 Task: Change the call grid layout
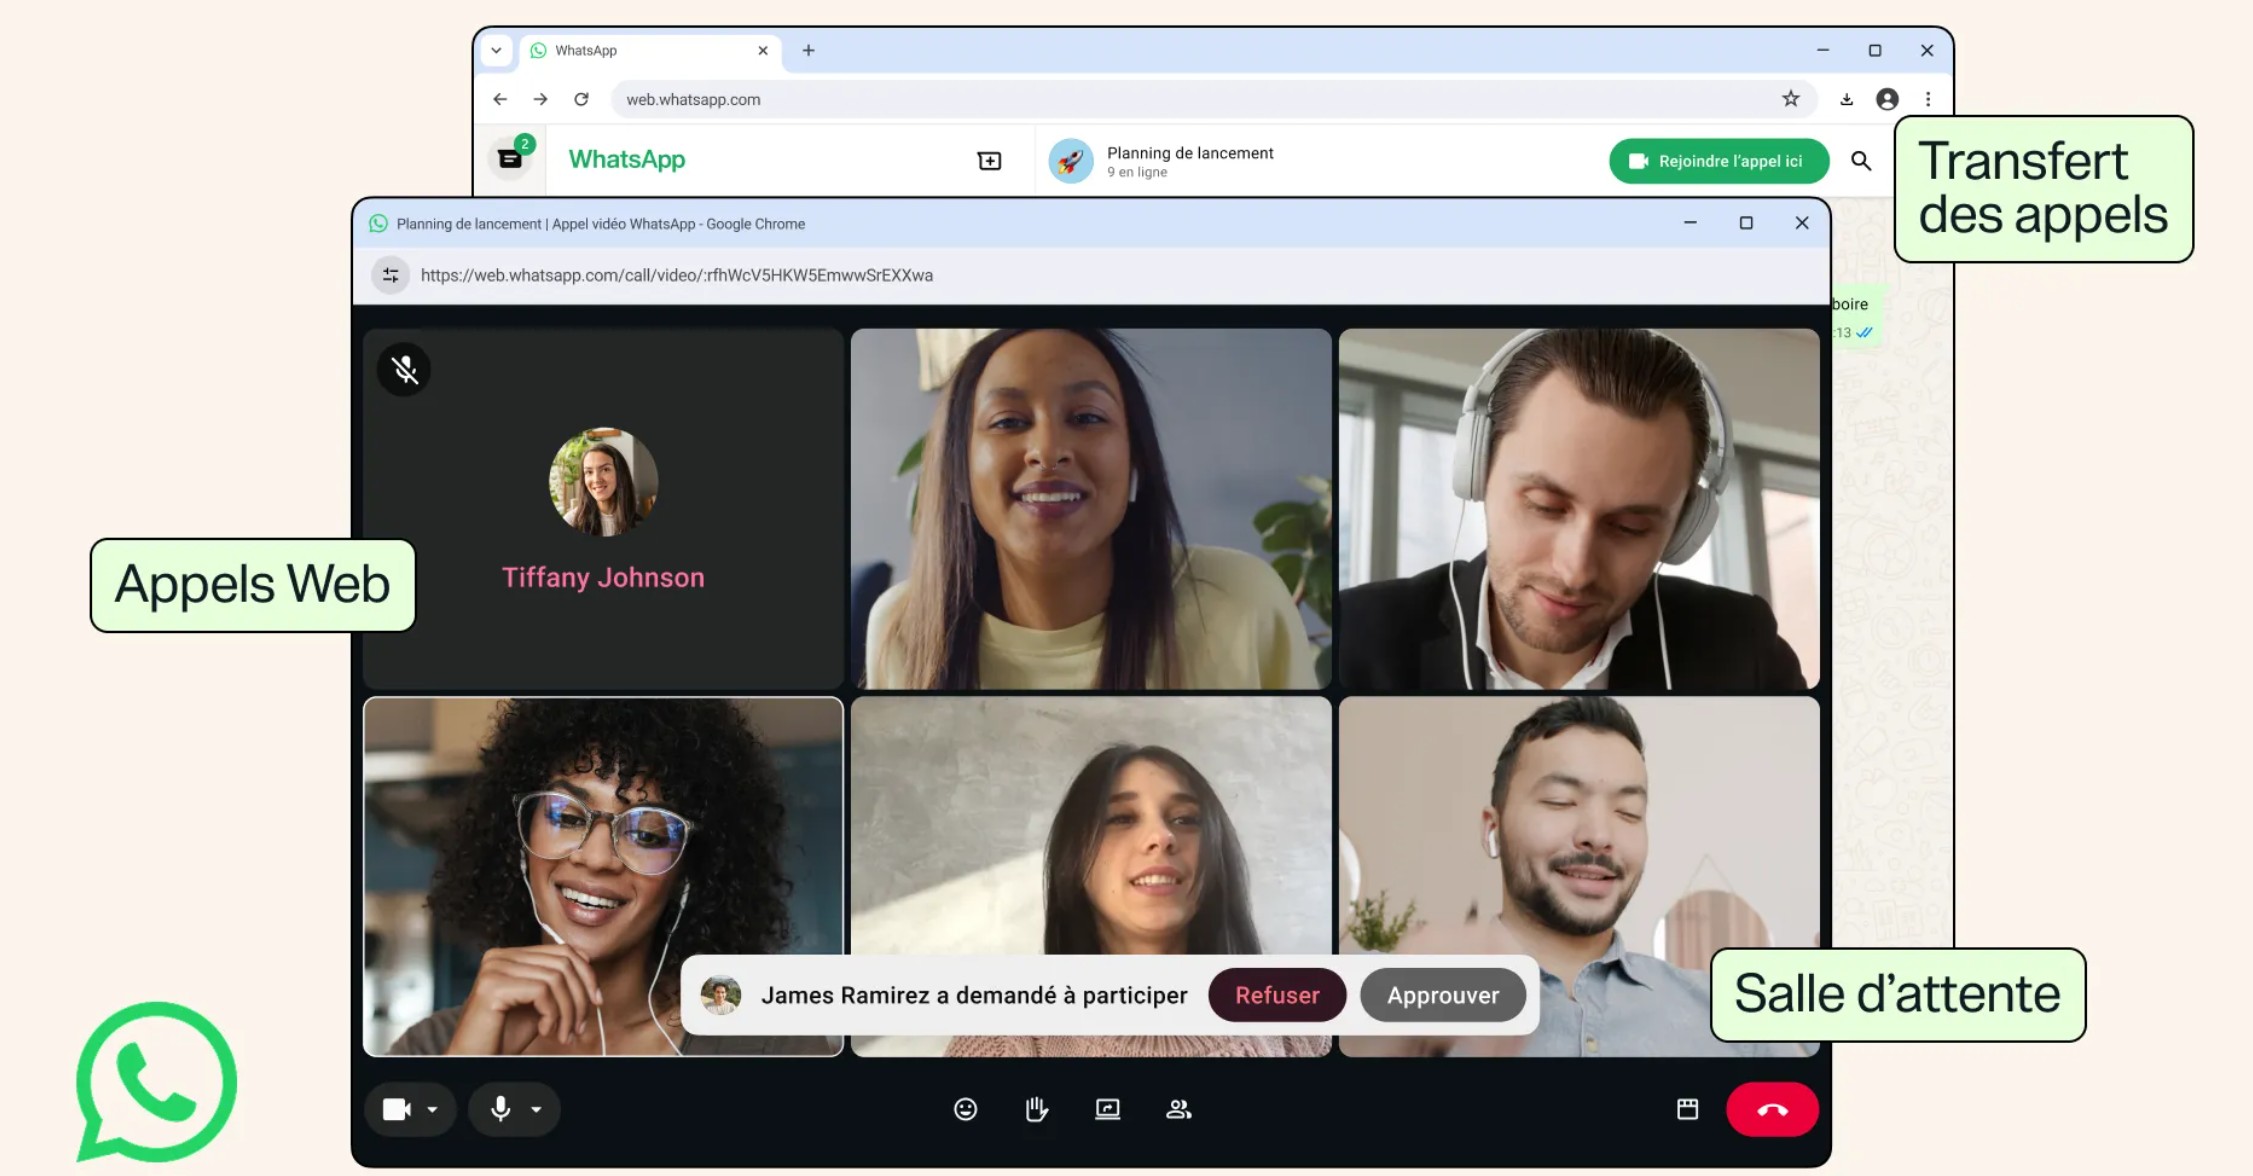1687,1109
